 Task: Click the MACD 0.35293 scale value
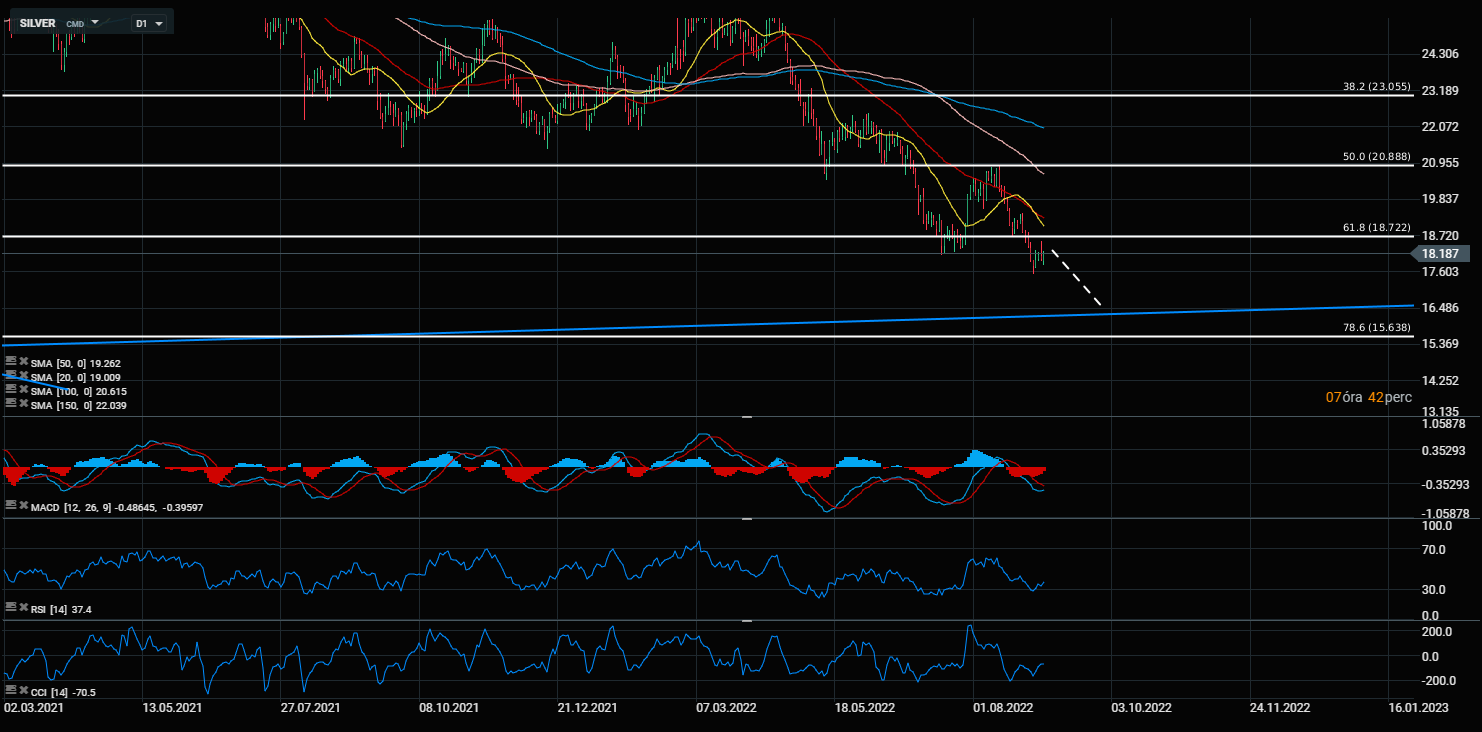[x=1444, y=452]
